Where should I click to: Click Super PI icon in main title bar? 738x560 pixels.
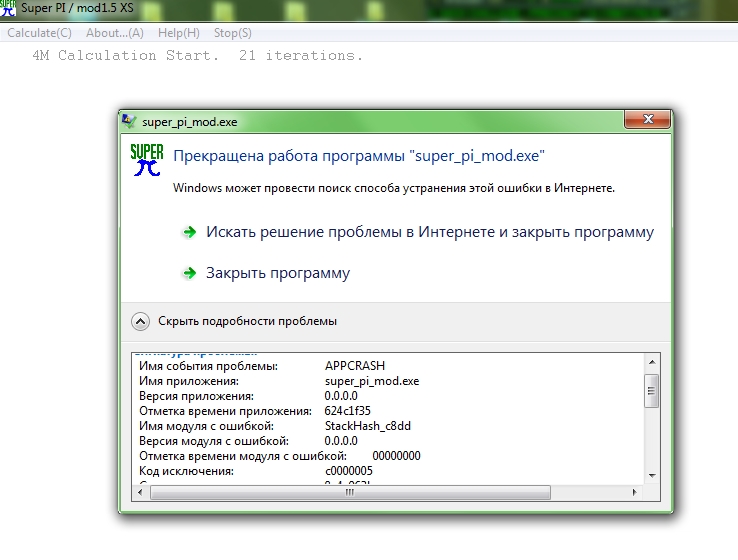click(8, 8)
